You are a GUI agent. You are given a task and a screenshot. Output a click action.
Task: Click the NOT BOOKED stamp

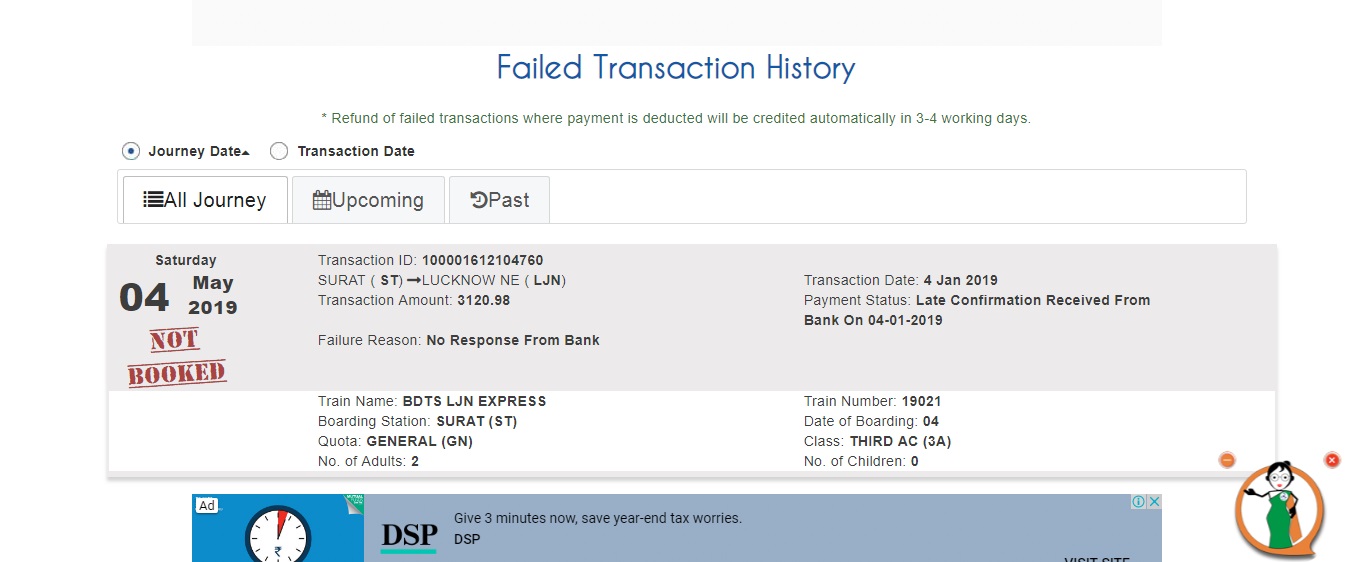point(176,357)
